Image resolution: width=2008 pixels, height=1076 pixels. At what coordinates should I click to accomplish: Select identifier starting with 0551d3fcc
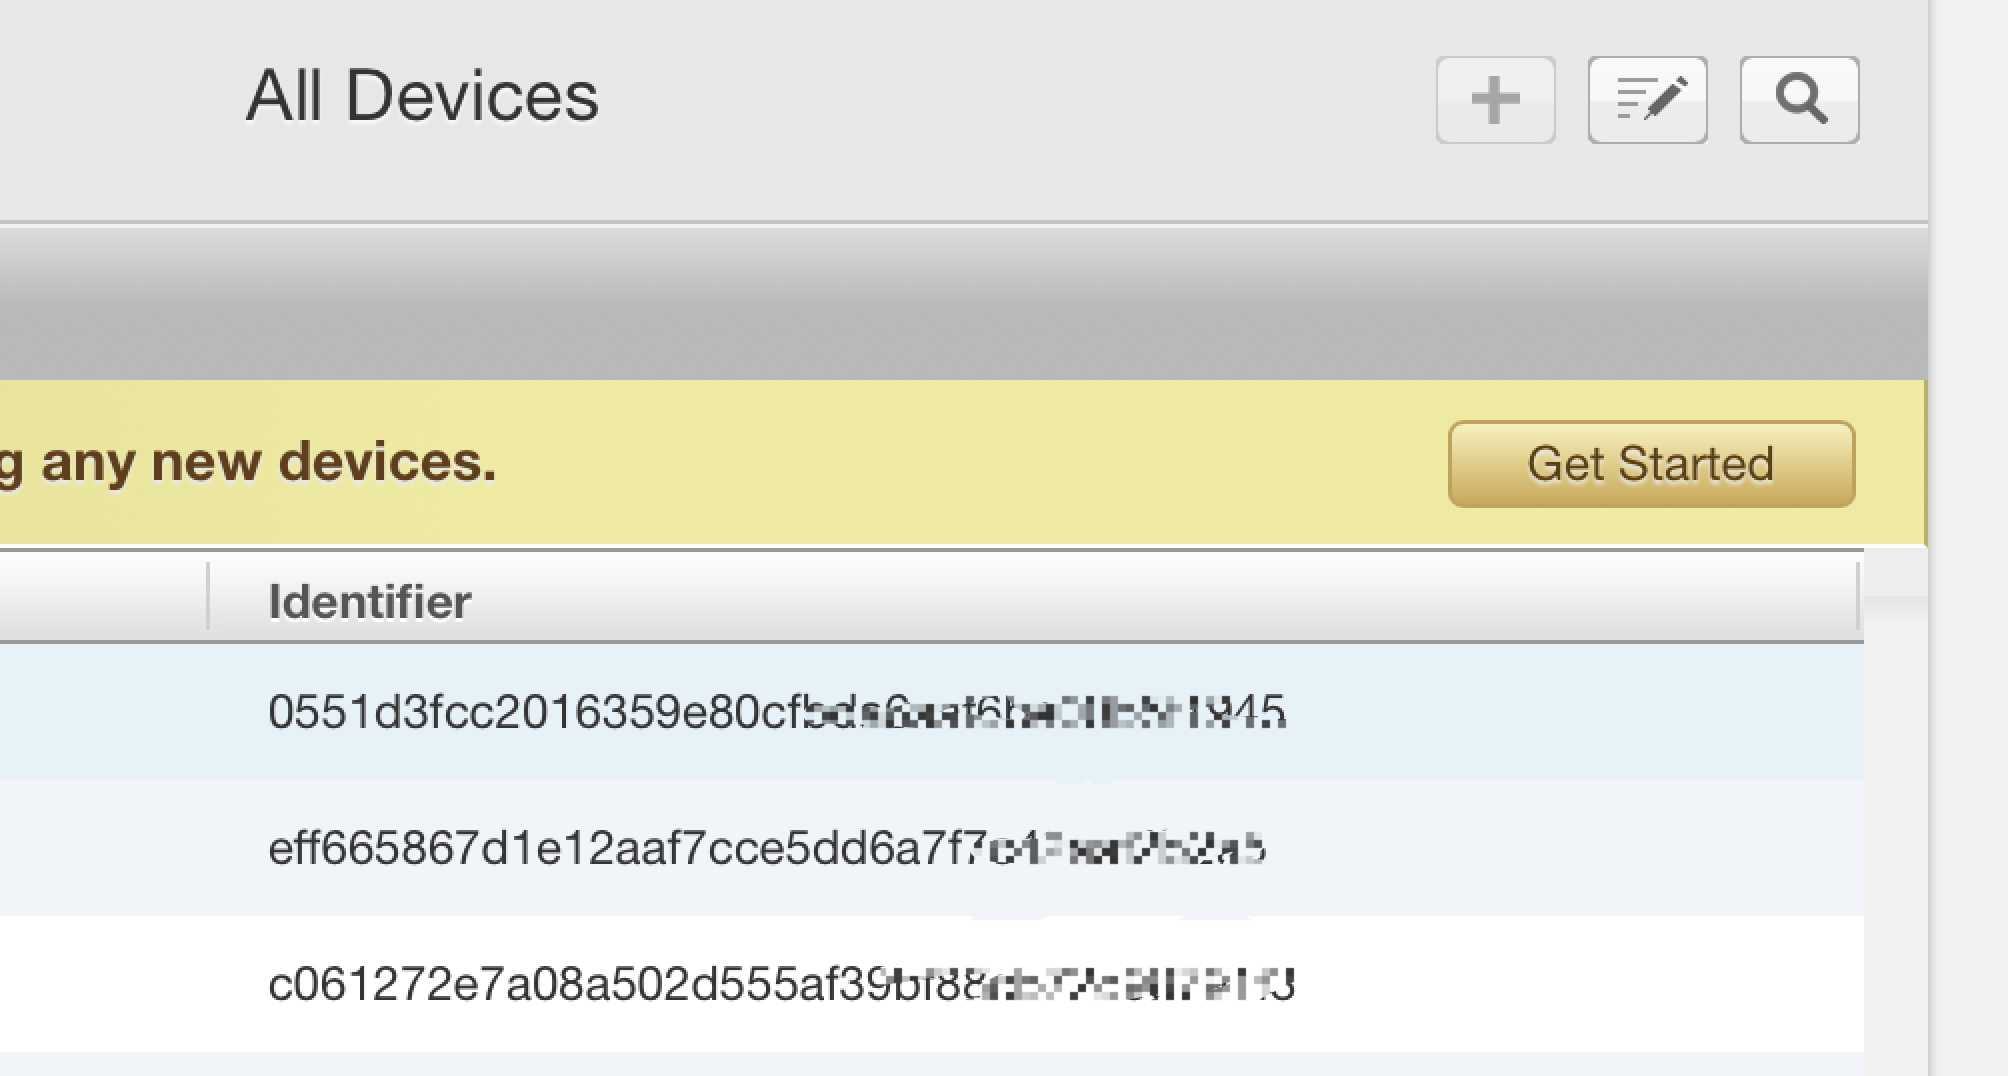click(776, 712)
